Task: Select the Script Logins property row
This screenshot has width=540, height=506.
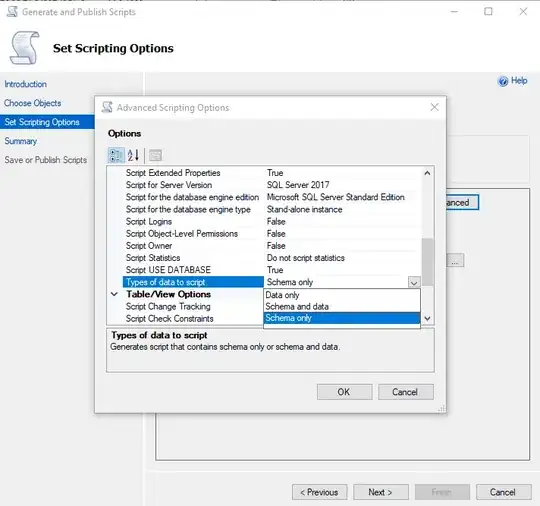Action: coord(264,221)
